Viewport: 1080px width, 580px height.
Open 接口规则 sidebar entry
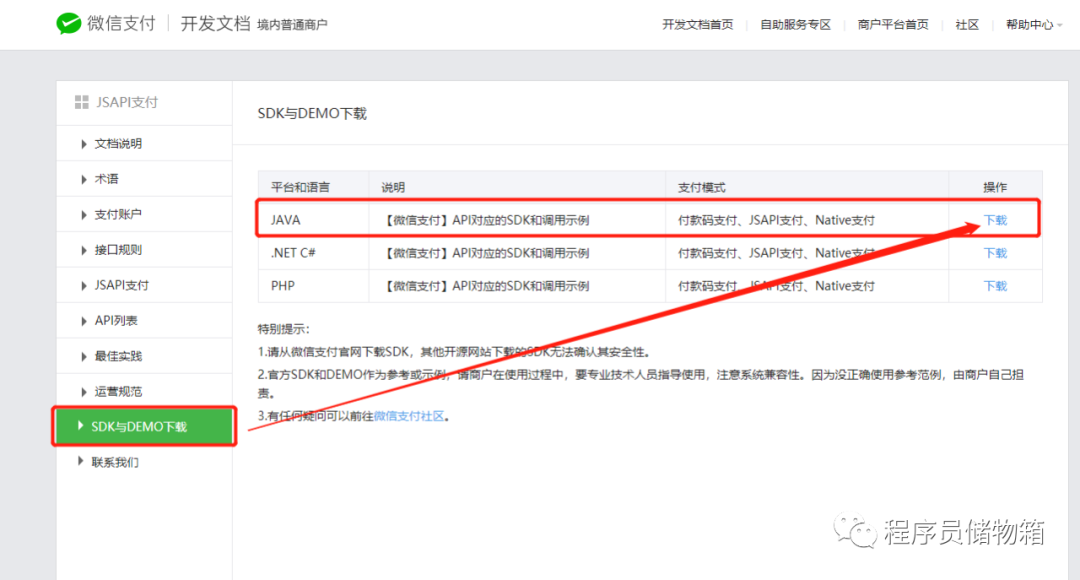tap(118, 250)
